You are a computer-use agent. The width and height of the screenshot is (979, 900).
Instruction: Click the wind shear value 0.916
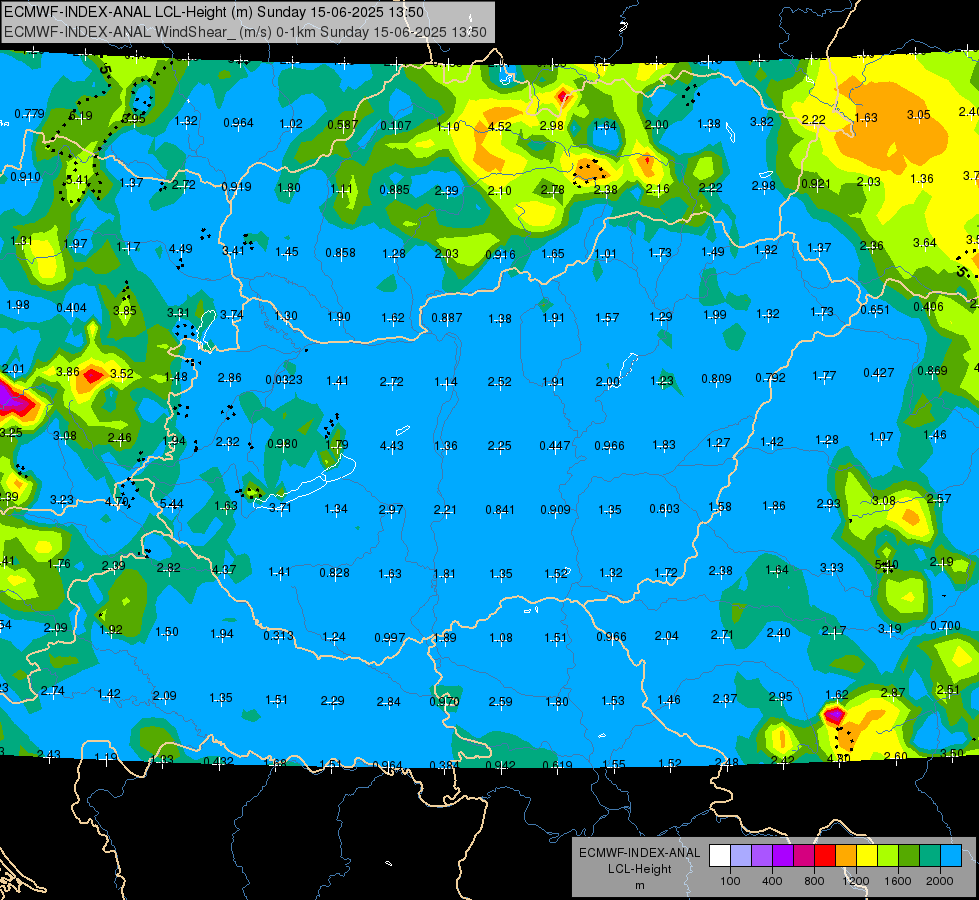500,255
